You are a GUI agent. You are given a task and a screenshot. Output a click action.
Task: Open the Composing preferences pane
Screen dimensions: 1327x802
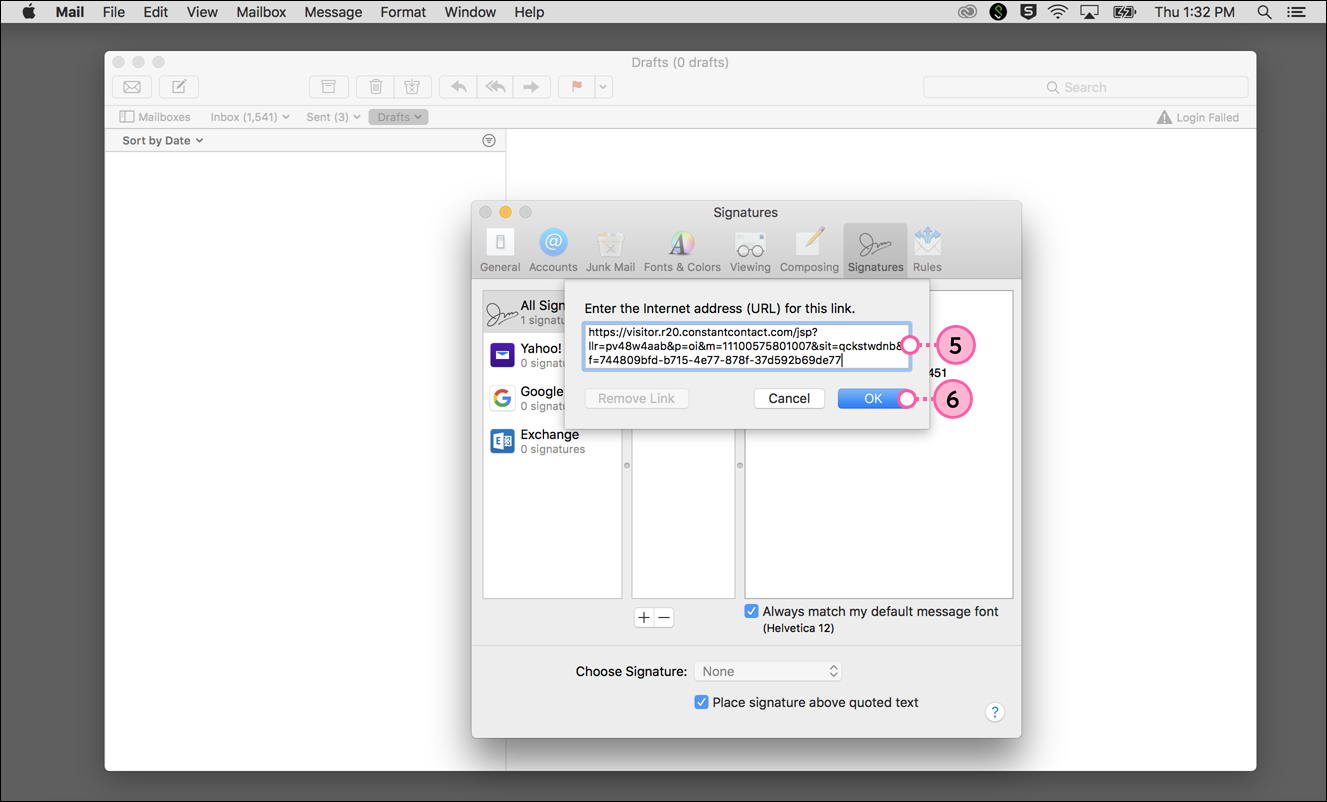pos(809,250)
